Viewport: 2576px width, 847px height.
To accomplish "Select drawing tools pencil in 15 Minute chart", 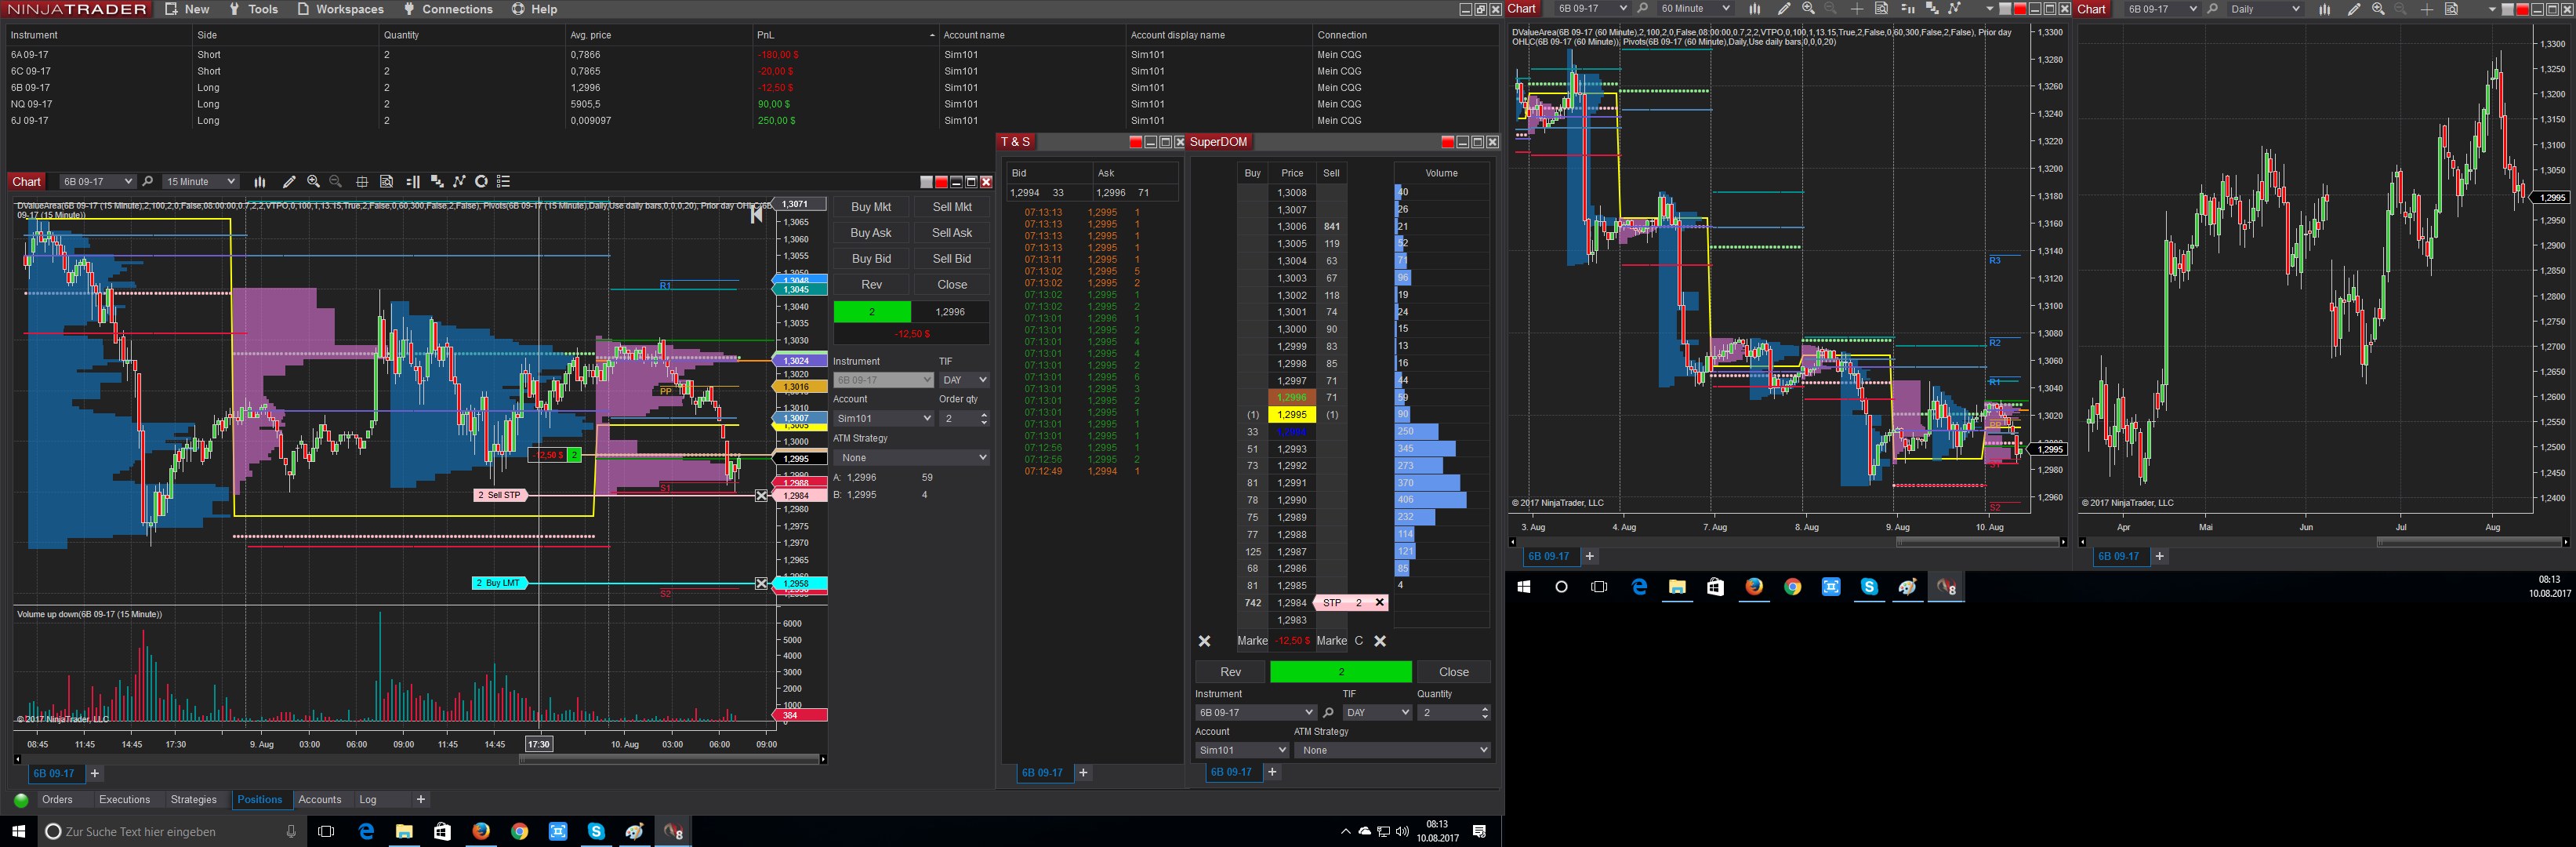I will click(x=289, y=182).
